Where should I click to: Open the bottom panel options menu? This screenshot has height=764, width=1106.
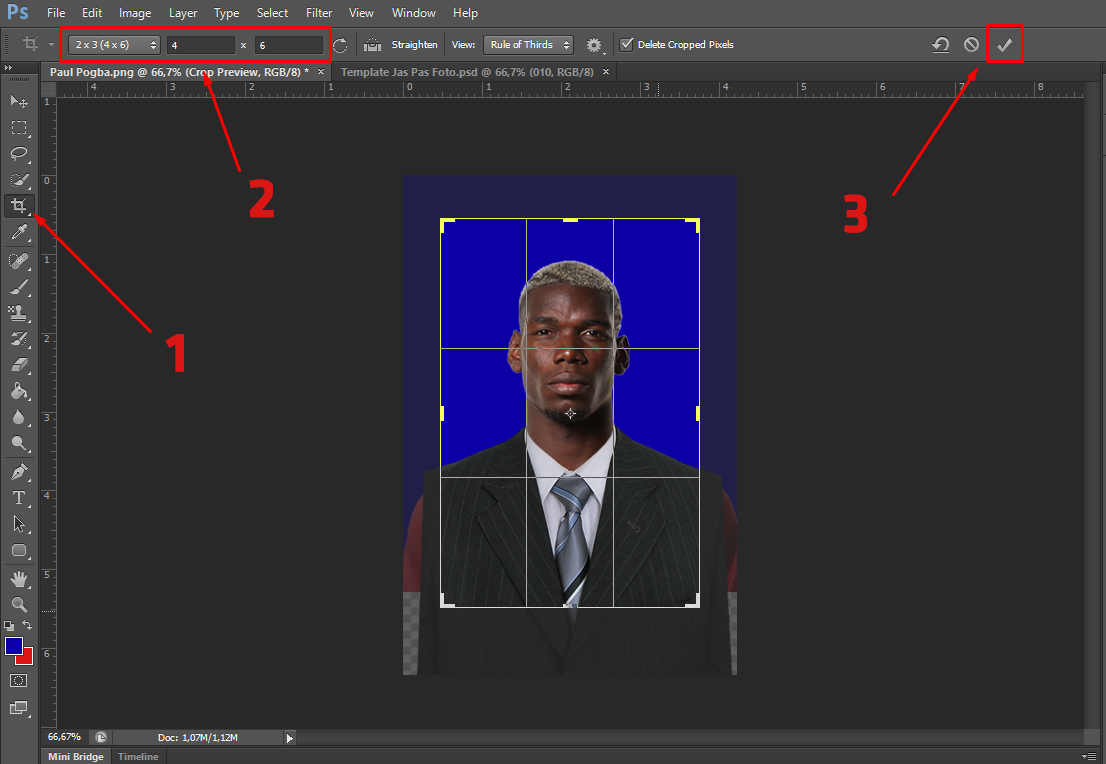tap(1090, 756)
